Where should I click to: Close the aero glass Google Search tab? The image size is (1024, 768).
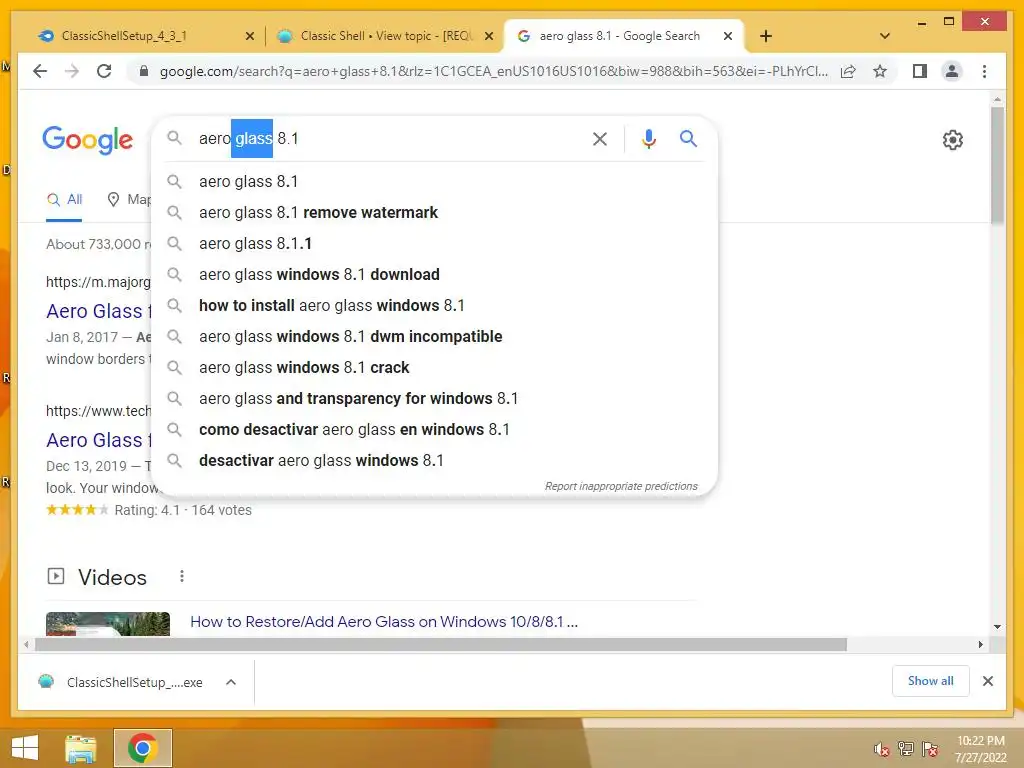(x=728, y=37)
